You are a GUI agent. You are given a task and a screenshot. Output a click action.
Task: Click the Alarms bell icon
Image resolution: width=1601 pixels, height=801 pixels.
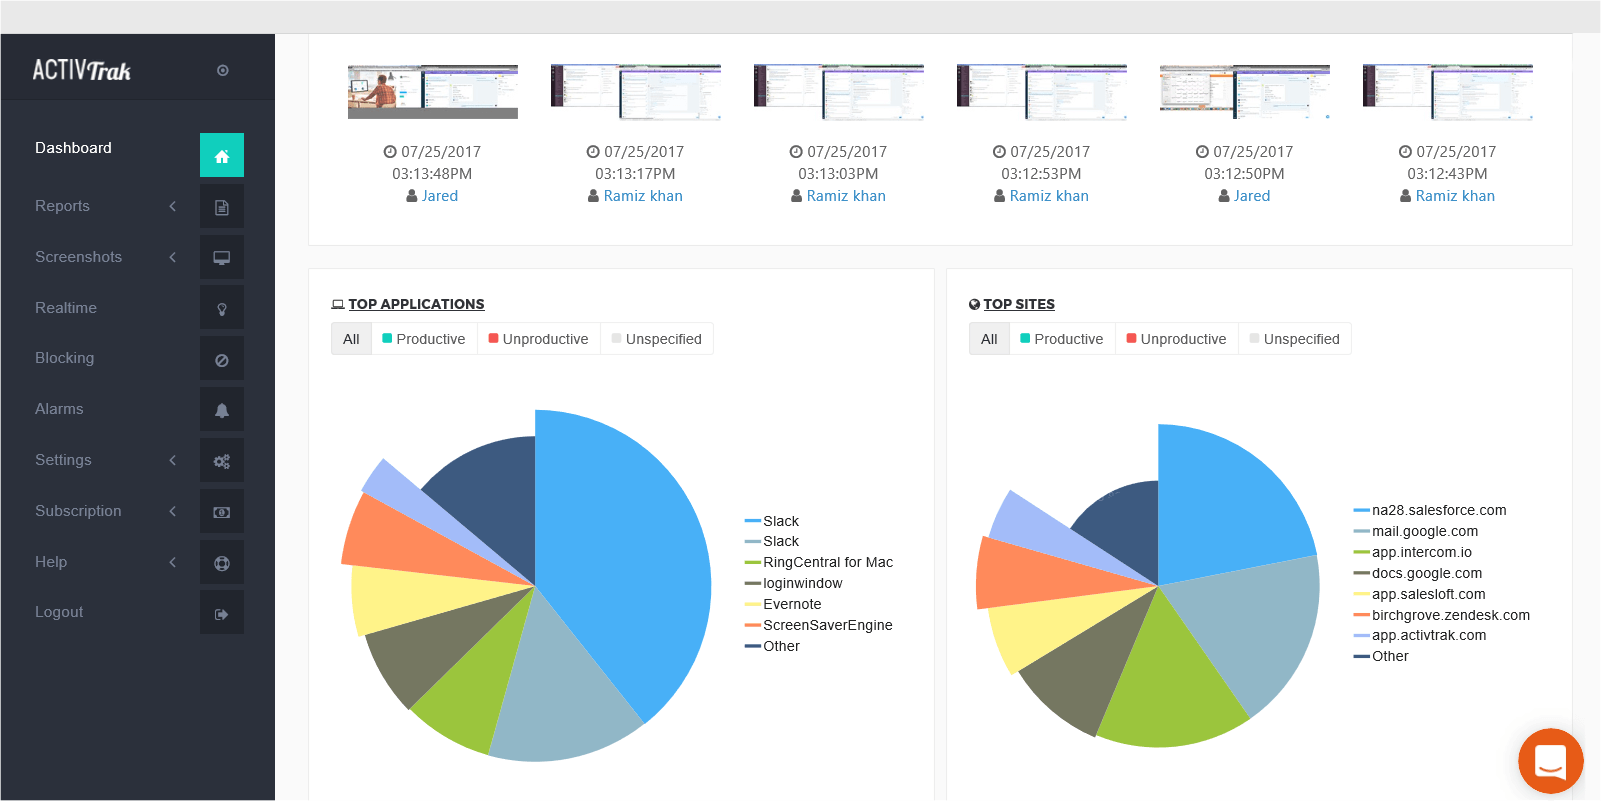pyautogui.click(x=222, y=410)
